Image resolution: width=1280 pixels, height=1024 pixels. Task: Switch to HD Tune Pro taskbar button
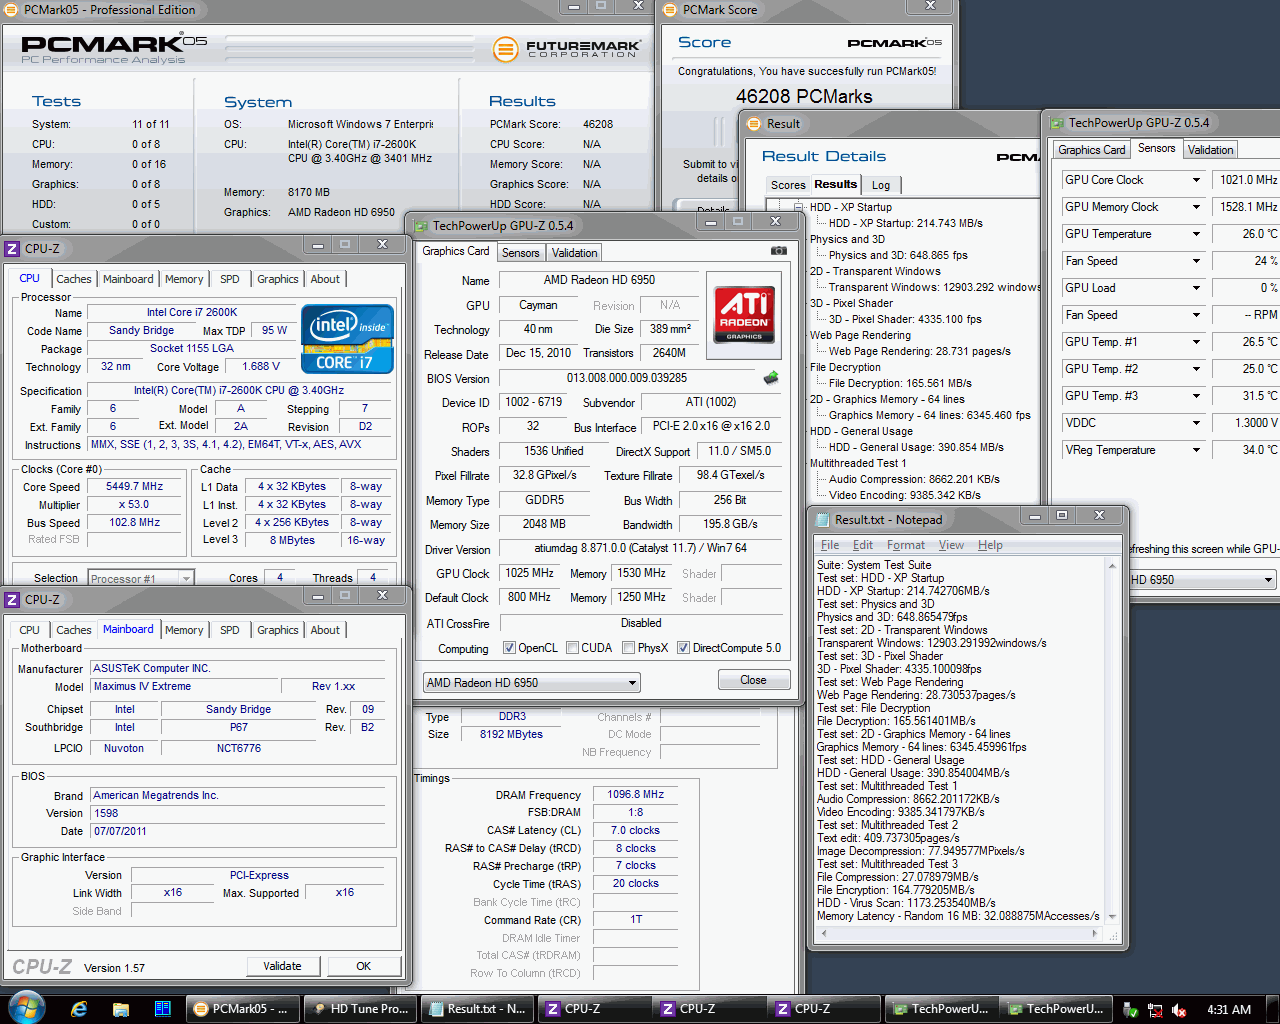(358, 1009)
